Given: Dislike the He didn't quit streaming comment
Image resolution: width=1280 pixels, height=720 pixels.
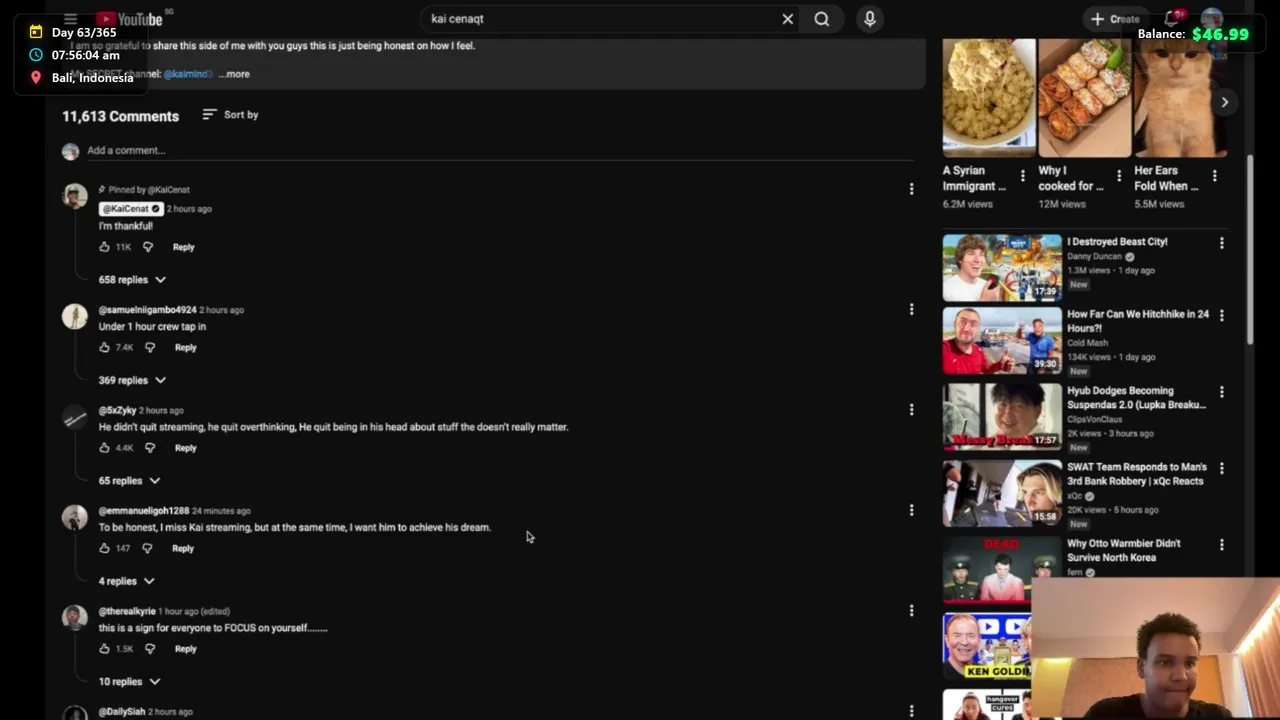Looking at the screenshot, I should coord(150,448).
